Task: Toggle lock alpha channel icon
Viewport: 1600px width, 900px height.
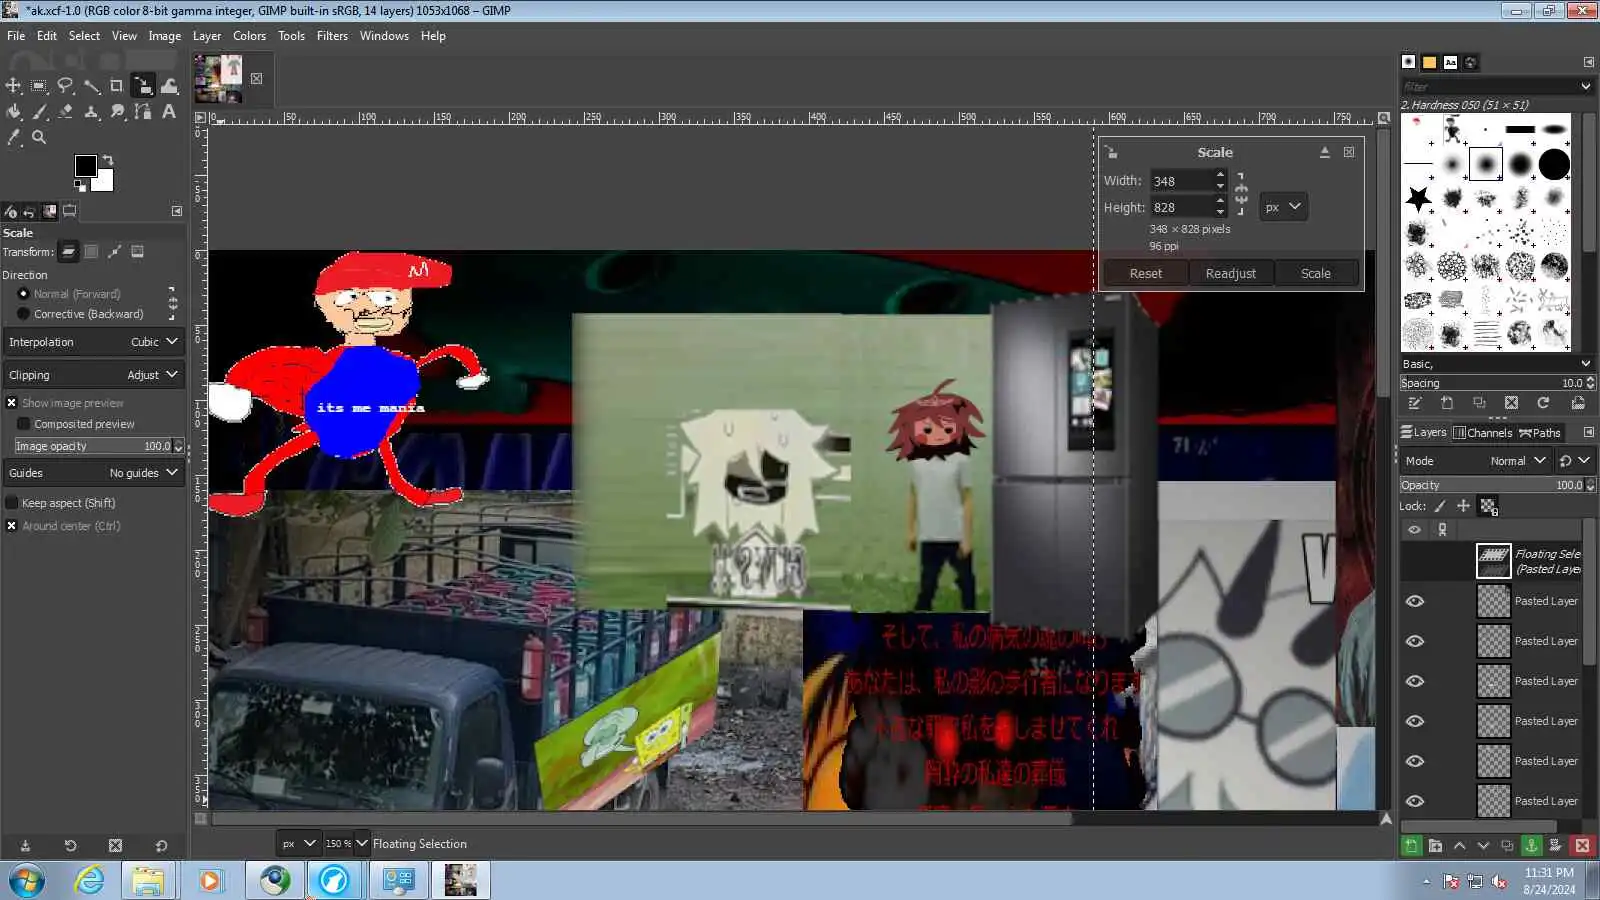Action: (x=1489, y=506)
